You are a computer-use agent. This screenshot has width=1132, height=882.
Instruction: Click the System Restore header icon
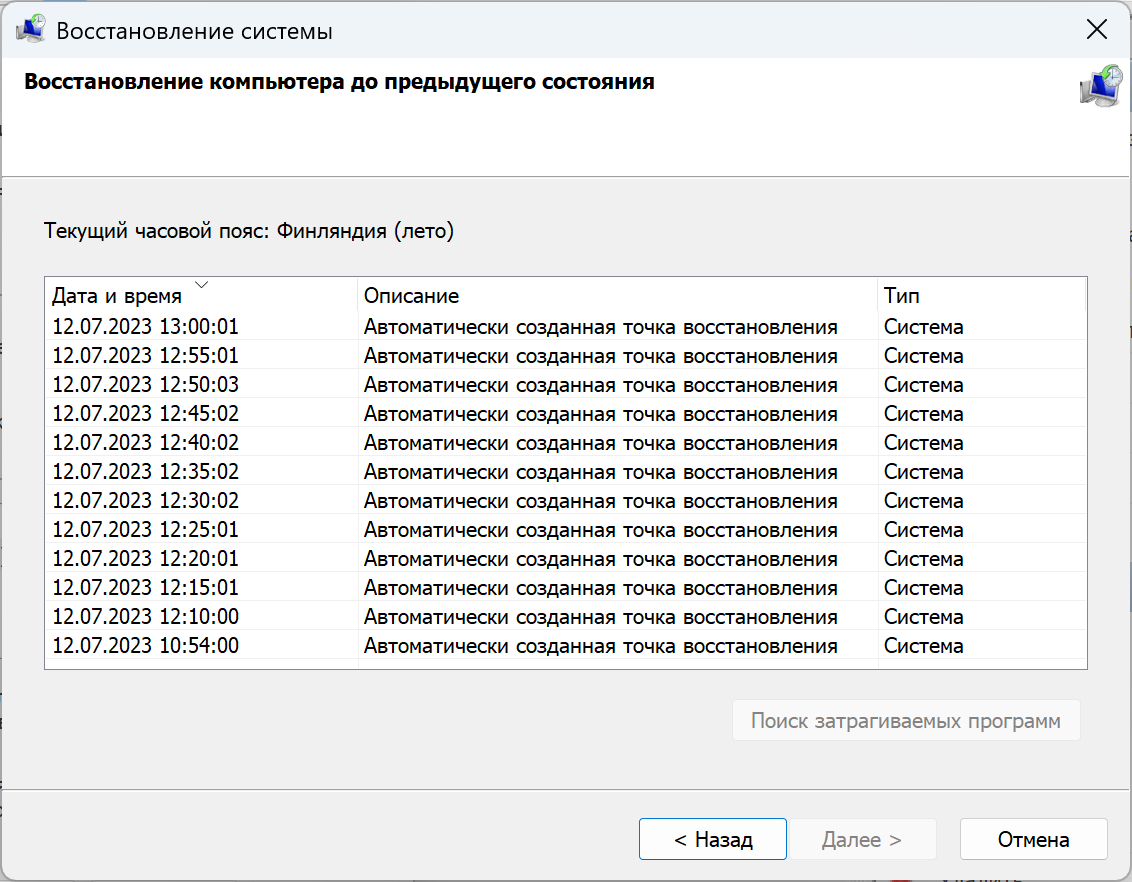point(1101,86)
